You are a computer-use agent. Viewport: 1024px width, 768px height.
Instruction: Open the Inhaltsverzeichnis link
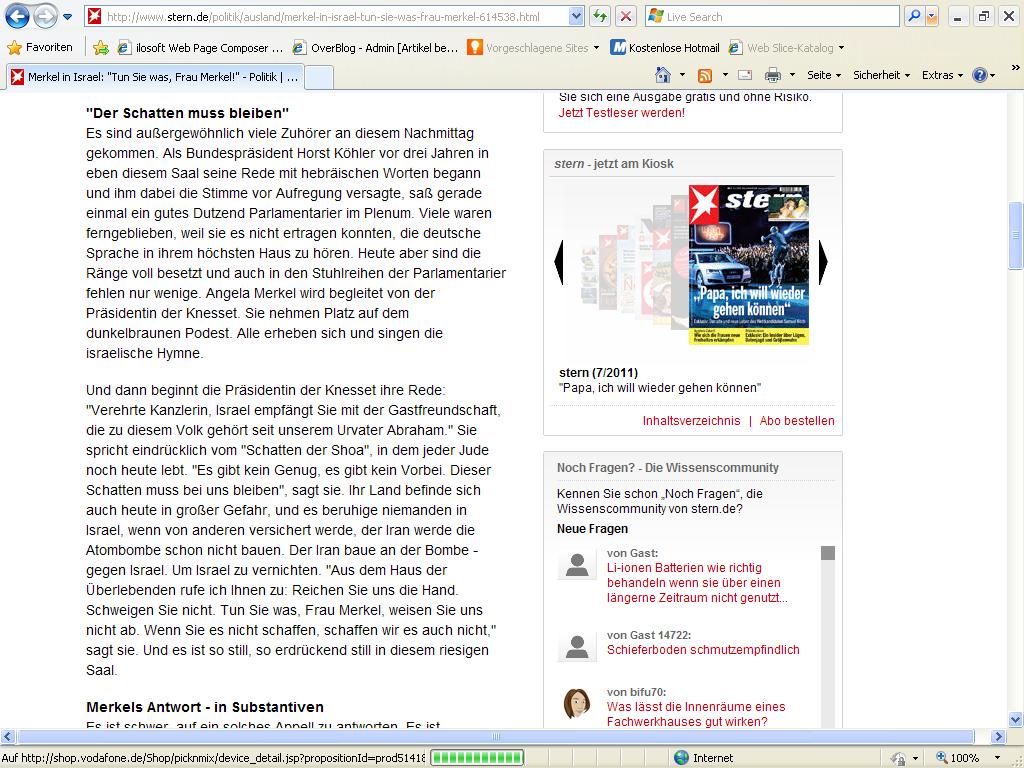(x=691, y=421)
